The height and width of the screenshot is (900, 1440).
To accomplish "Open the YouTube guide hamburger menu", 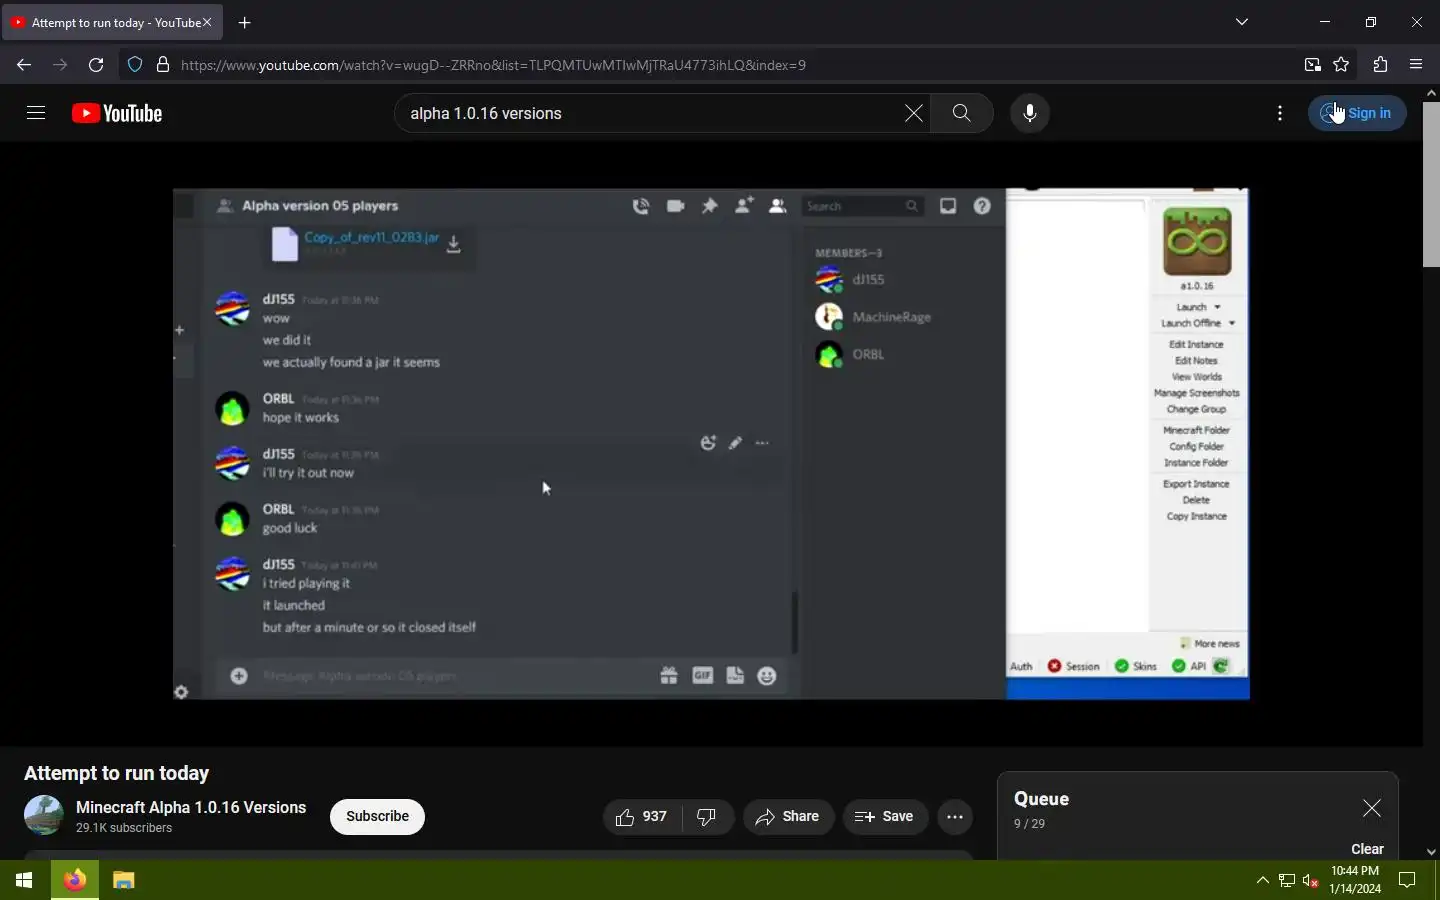I will tap(36, 113).
